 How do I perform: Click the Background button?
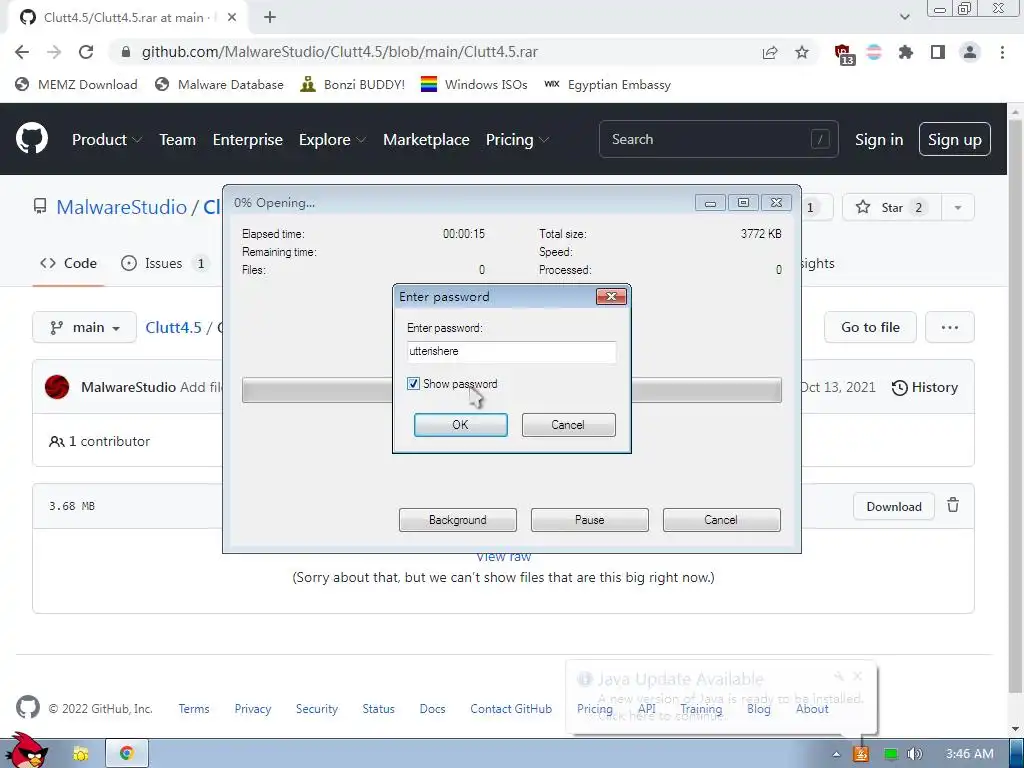click(x=458, y=520)
